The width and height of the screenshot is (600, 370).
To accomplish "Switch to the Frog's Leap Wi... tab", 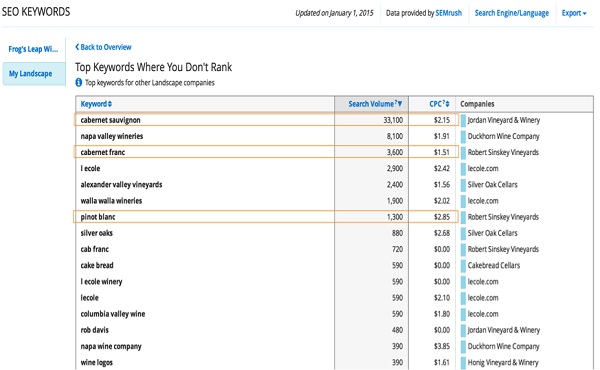I will (x=33, y=49).
